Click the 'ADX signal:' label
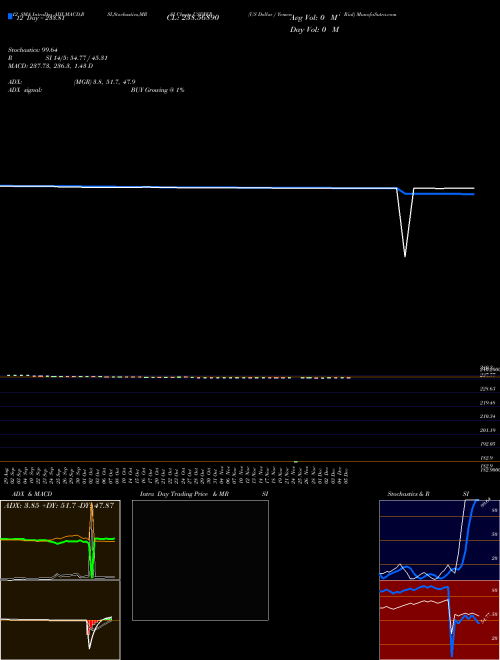 click(25, 90)
